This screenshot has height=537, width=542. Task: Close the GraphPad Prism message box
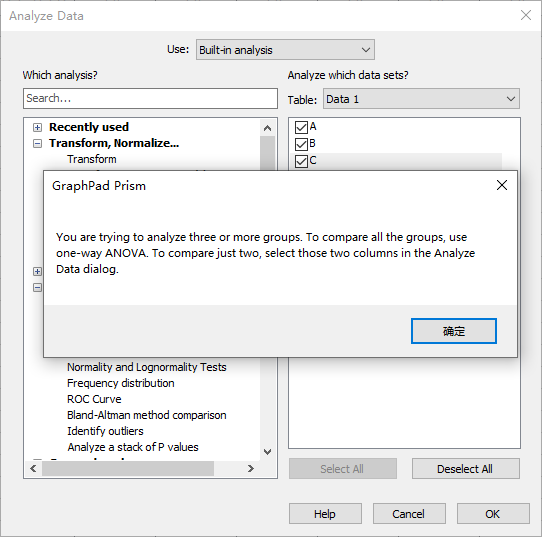click(502, 185)
